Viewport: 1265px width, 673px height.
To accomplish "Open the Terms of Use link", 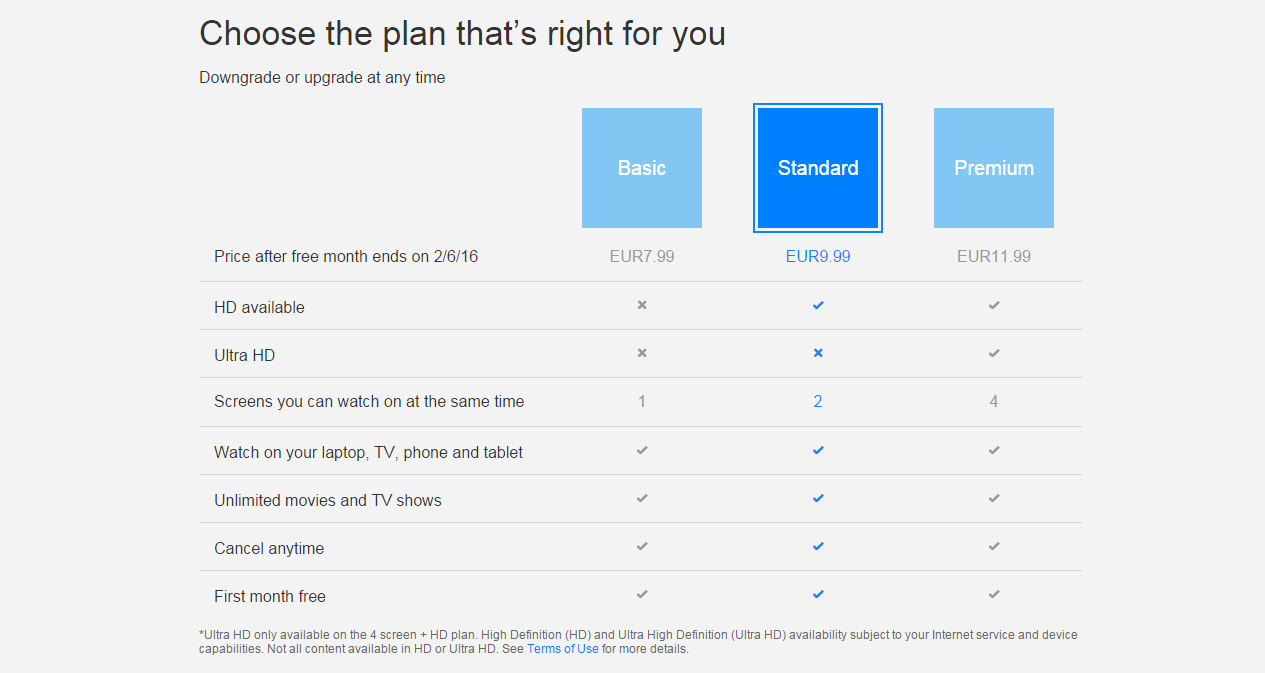I will click(x=563, y=649).
